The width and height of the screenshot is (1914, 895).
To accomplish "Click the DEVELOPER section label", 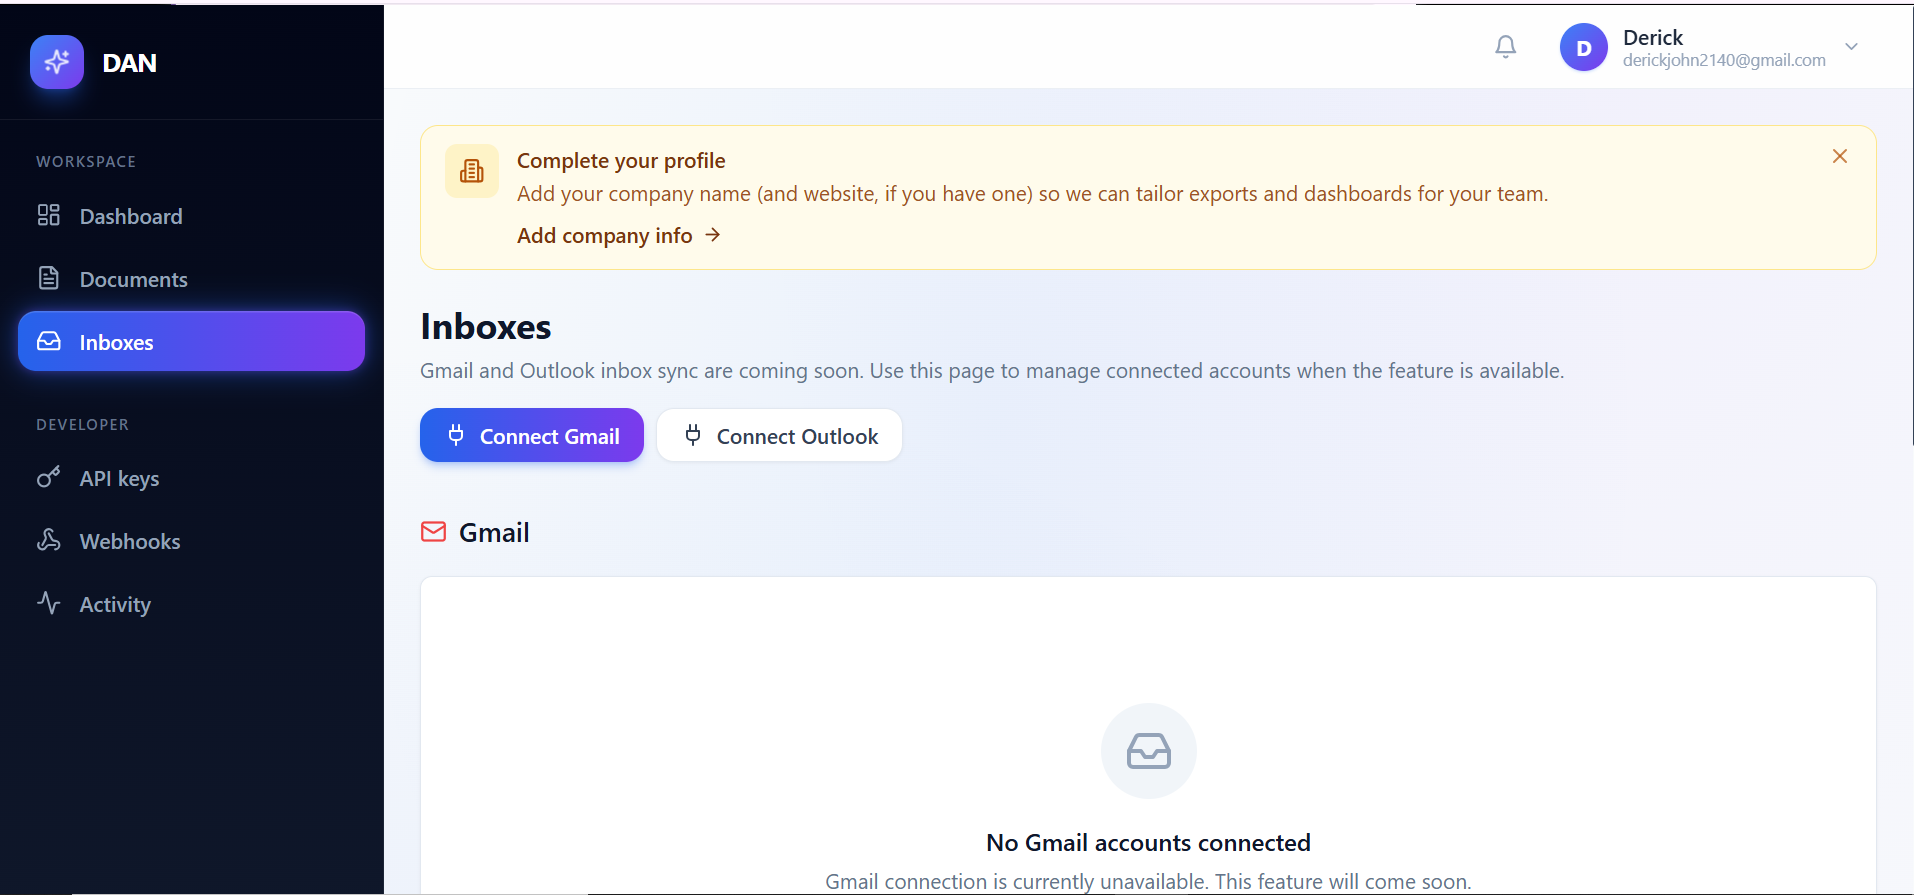I will tap(83, 425).
